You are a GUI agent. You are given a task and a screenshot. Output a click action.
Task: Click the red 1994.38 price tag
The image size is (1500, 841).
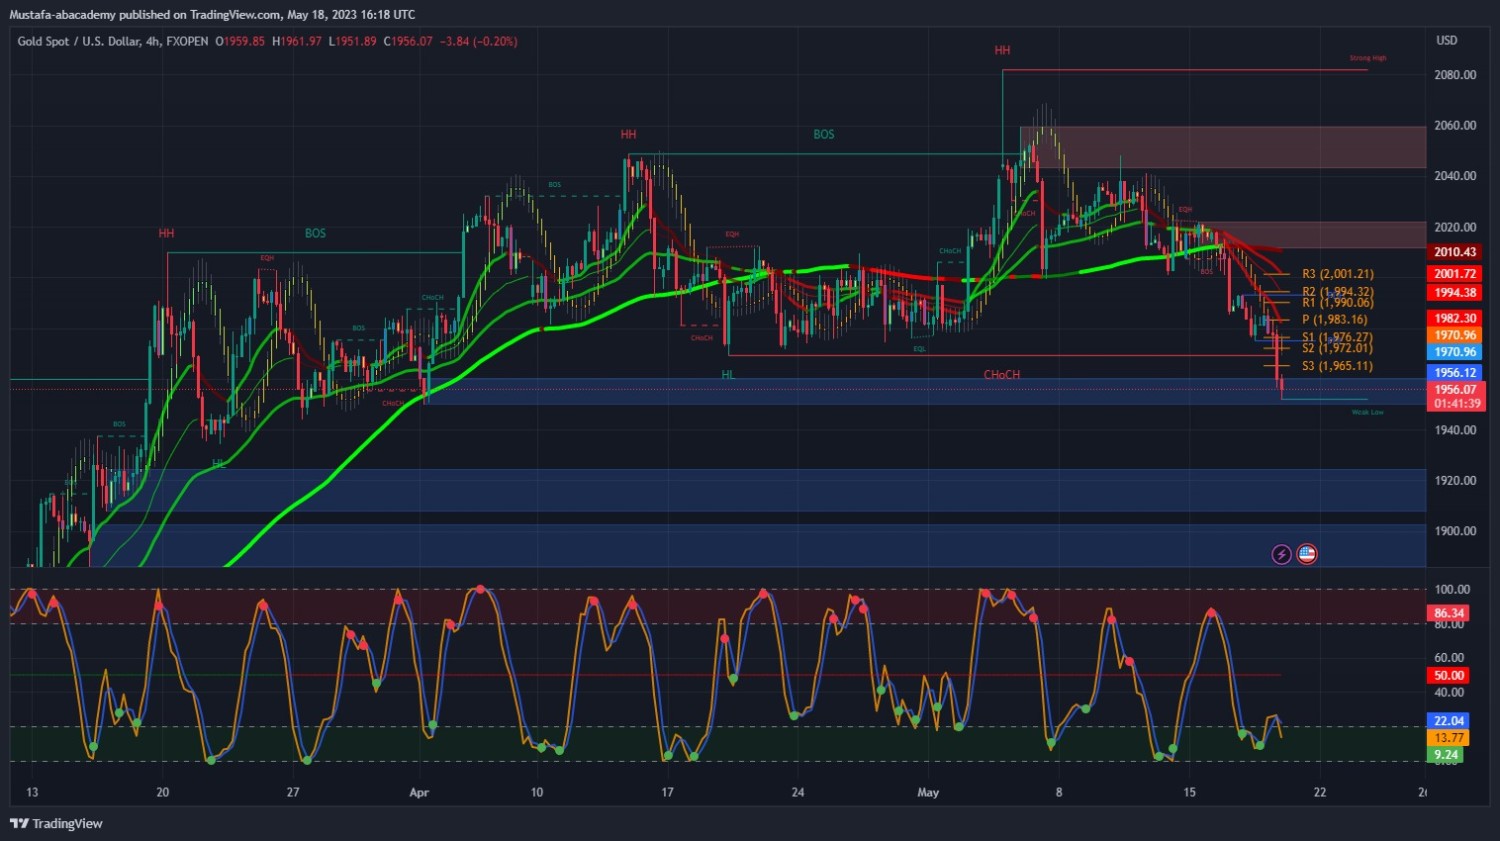(x=1455, y=292)
